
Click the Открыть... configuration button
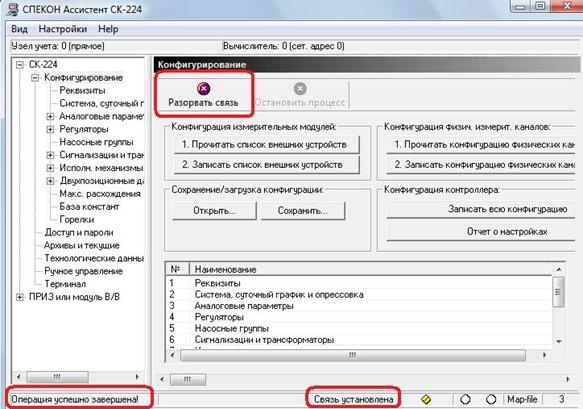215,211
